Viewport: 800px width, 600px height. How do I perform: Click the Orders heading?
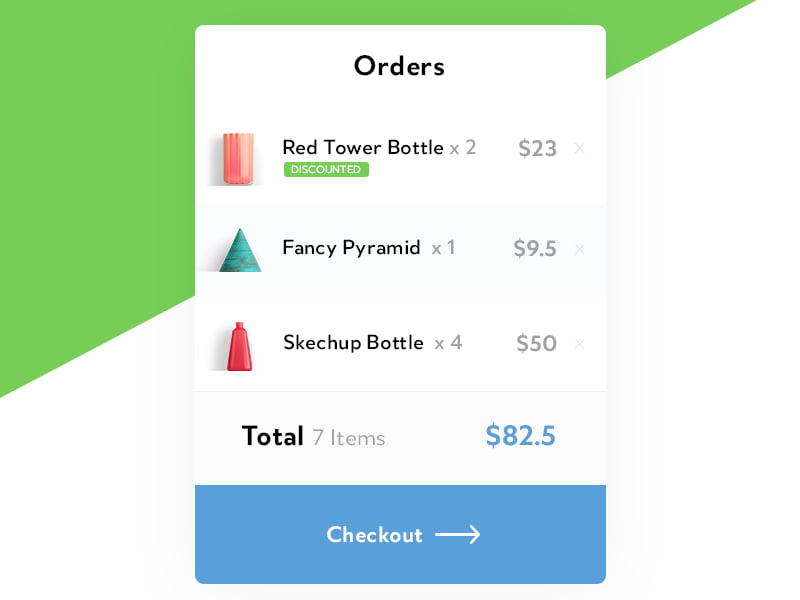pos(399,66)
